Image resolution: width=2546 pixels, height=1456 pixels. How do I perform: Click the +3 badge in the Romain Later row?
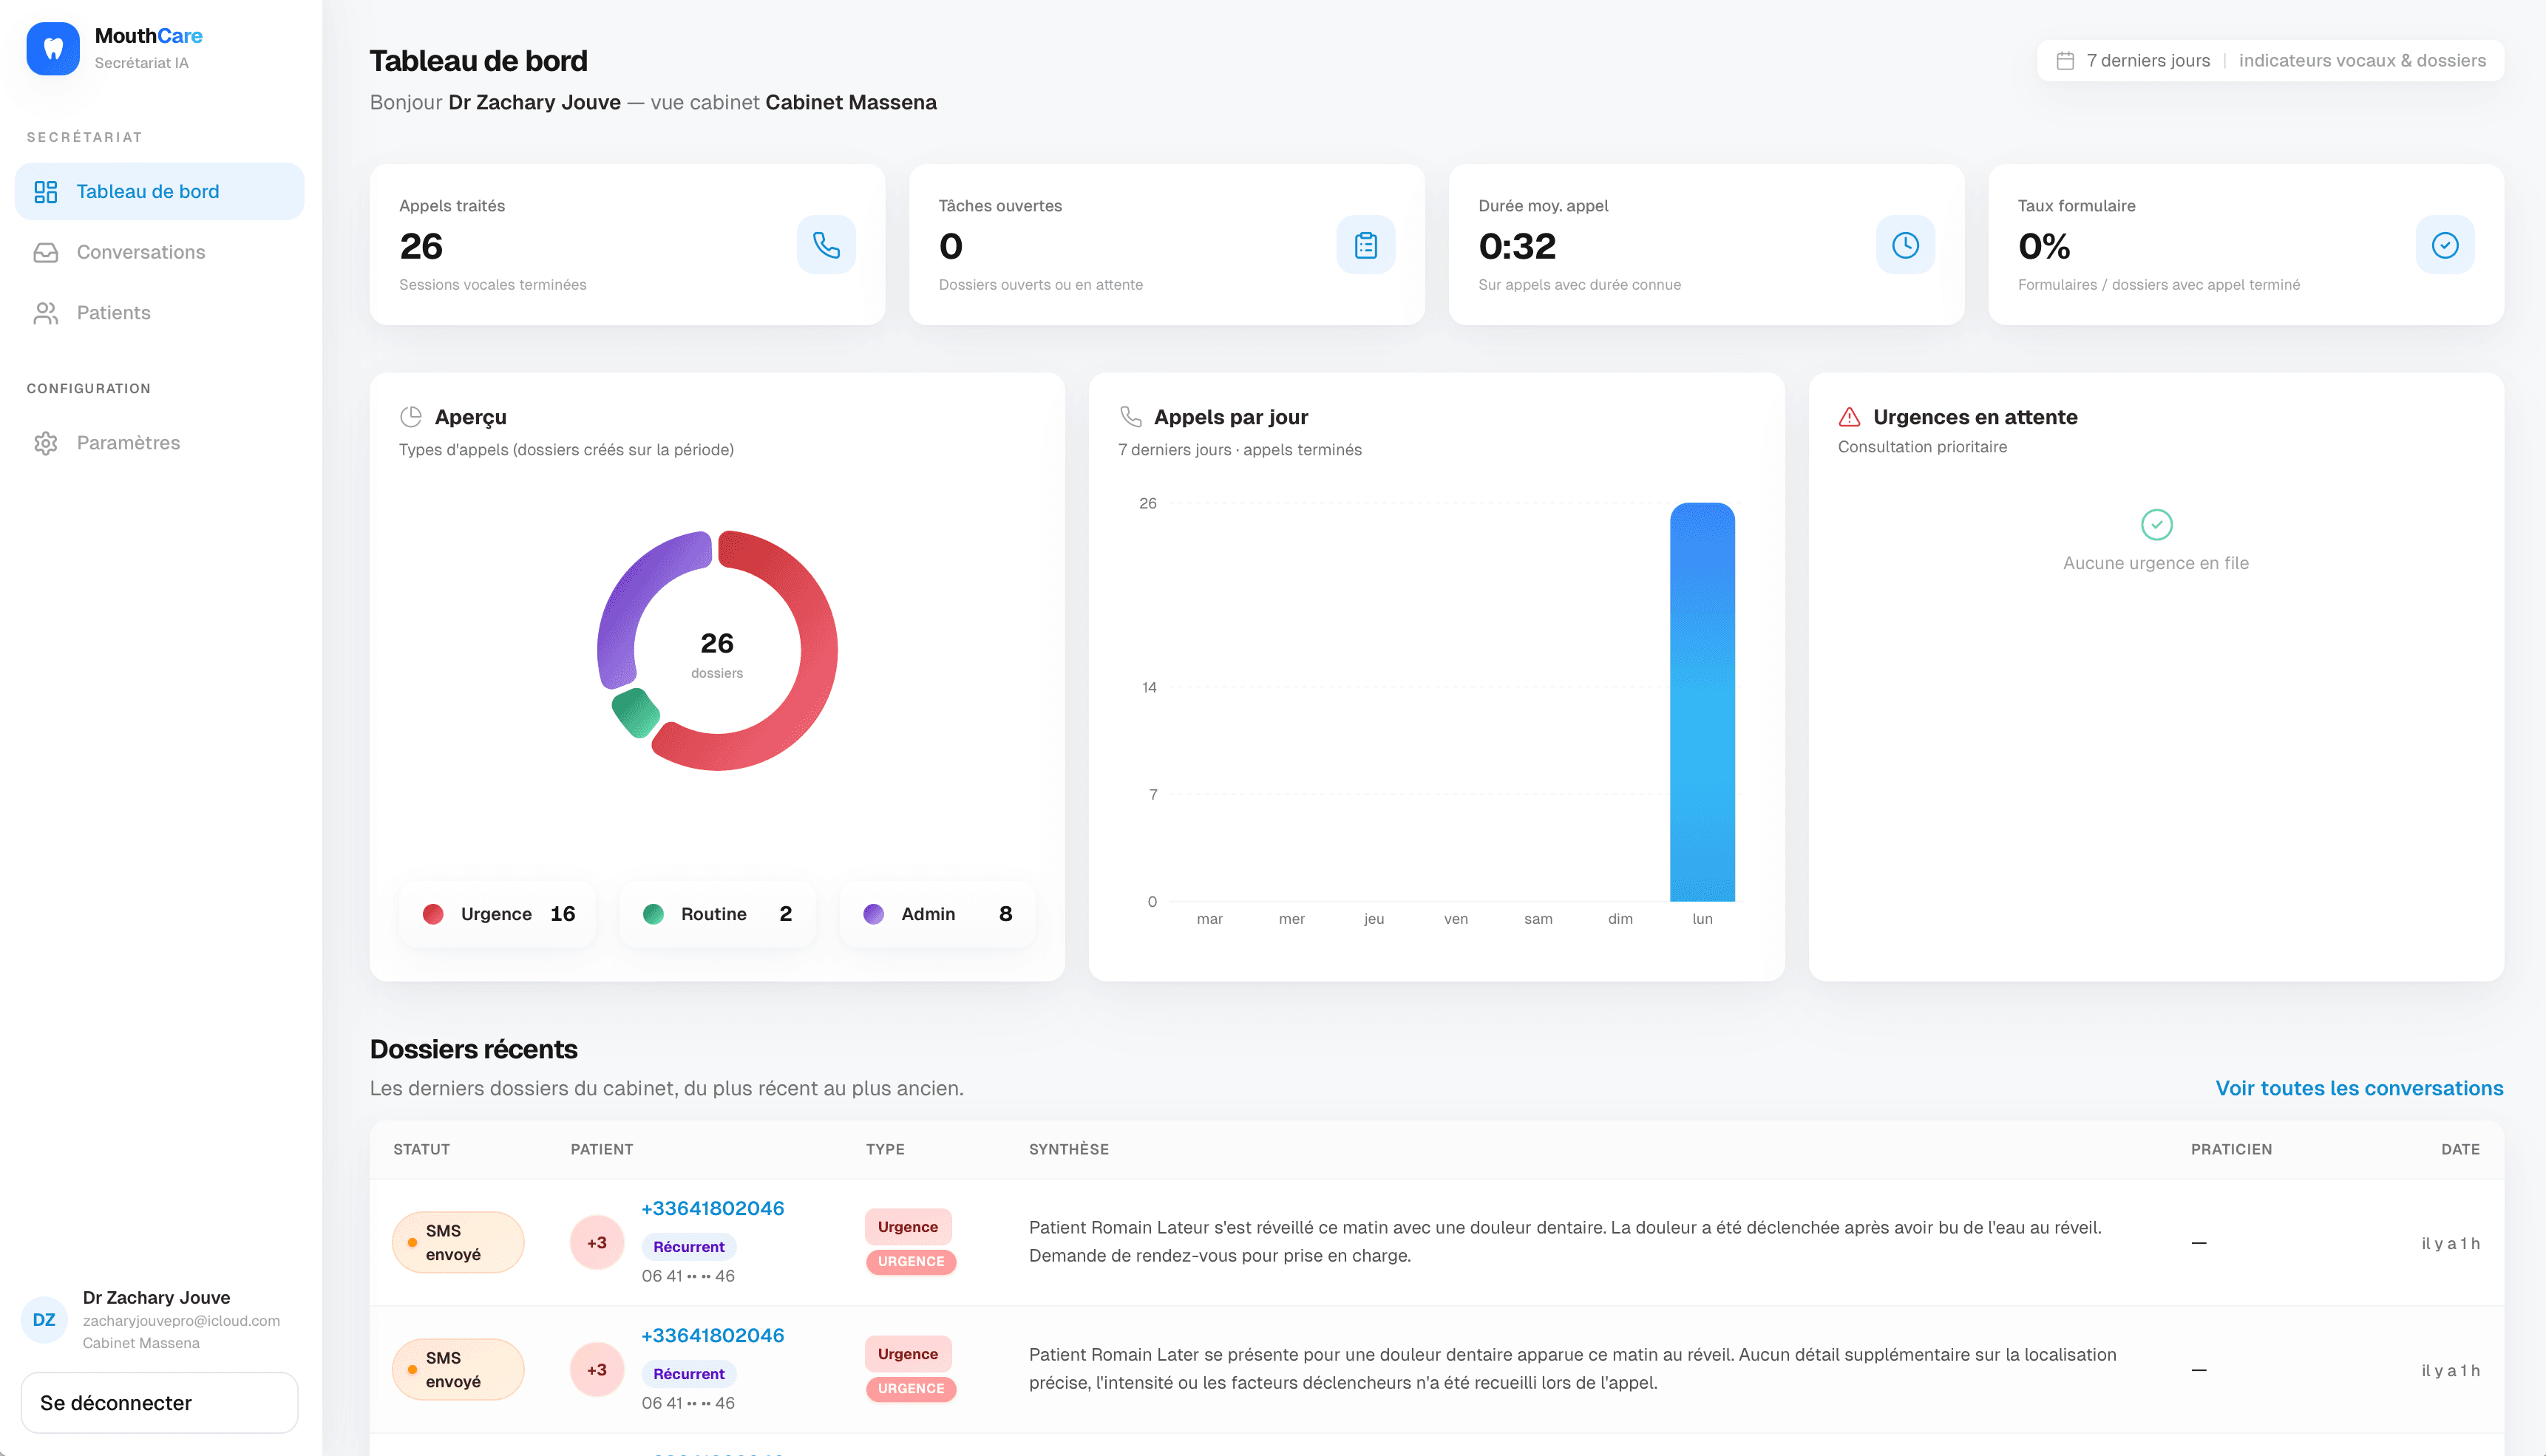point(597,1370)
